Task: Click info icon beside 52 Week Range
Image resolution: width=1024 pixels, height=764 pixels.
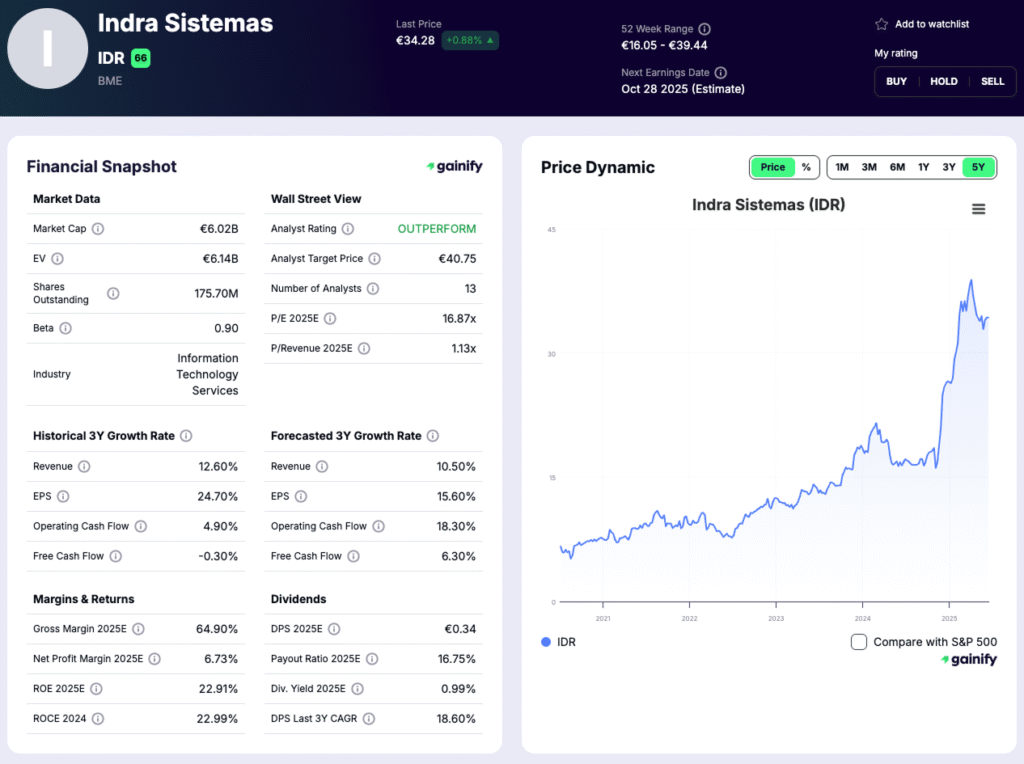Action: (704, 29)
